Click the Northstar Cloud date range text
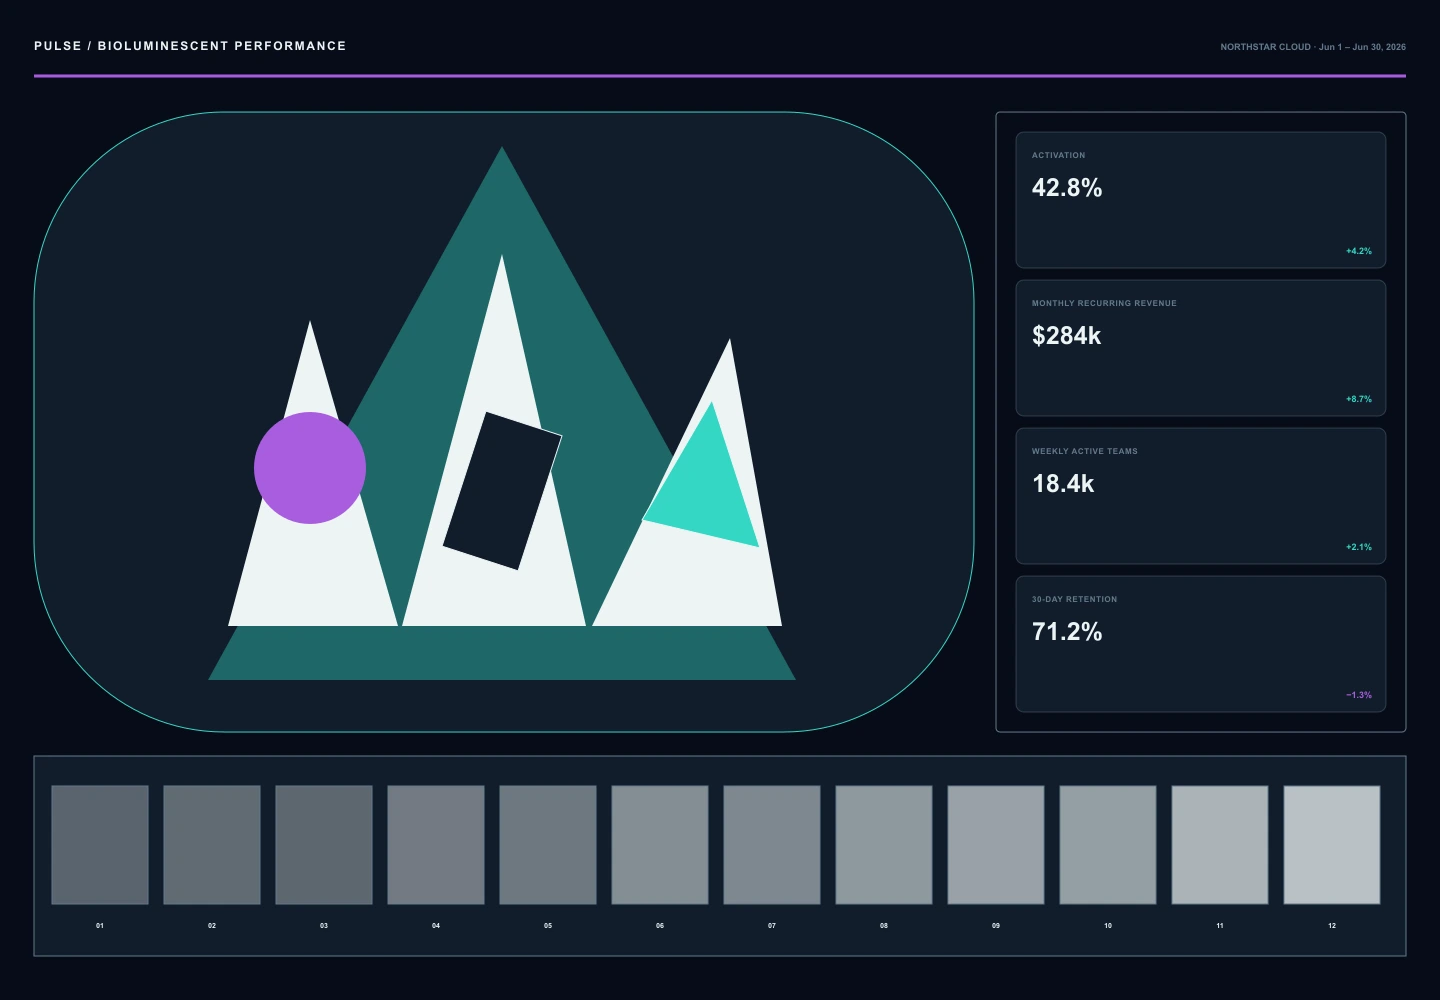This screenshot has height=1000, width=1440. (1313, 47)
